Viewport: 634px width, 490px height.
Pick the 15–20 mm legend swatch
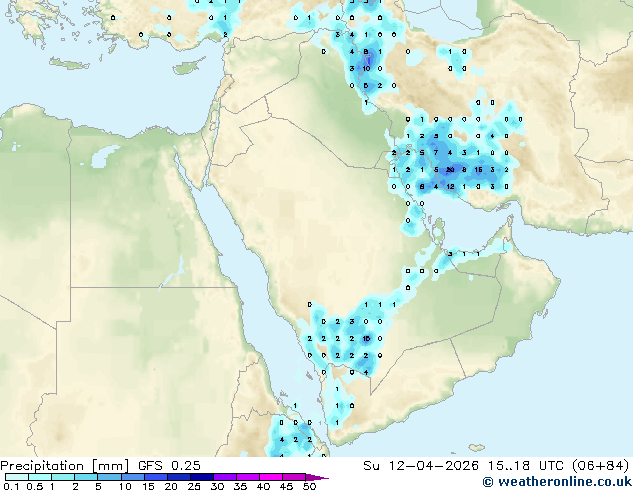[155, 477]
